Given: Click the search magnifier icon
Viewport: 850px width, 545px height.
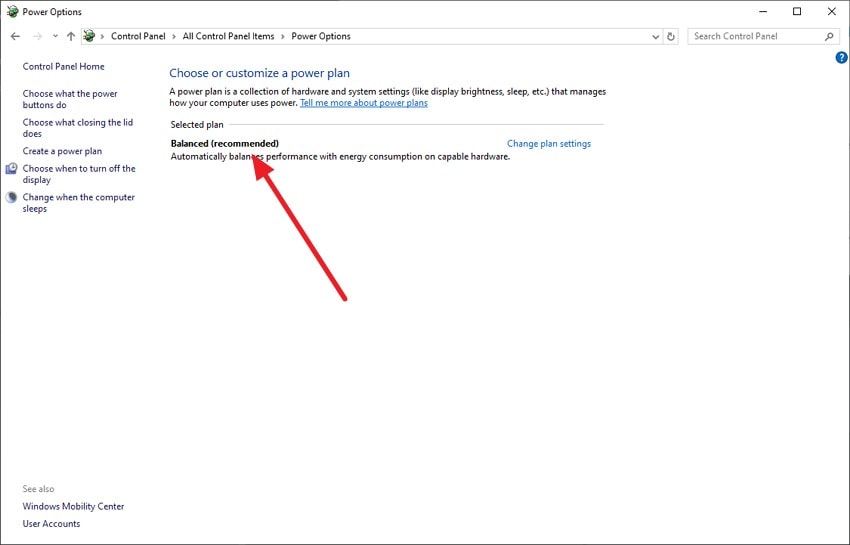Looking at the screenshot, I should coord(829,36).
